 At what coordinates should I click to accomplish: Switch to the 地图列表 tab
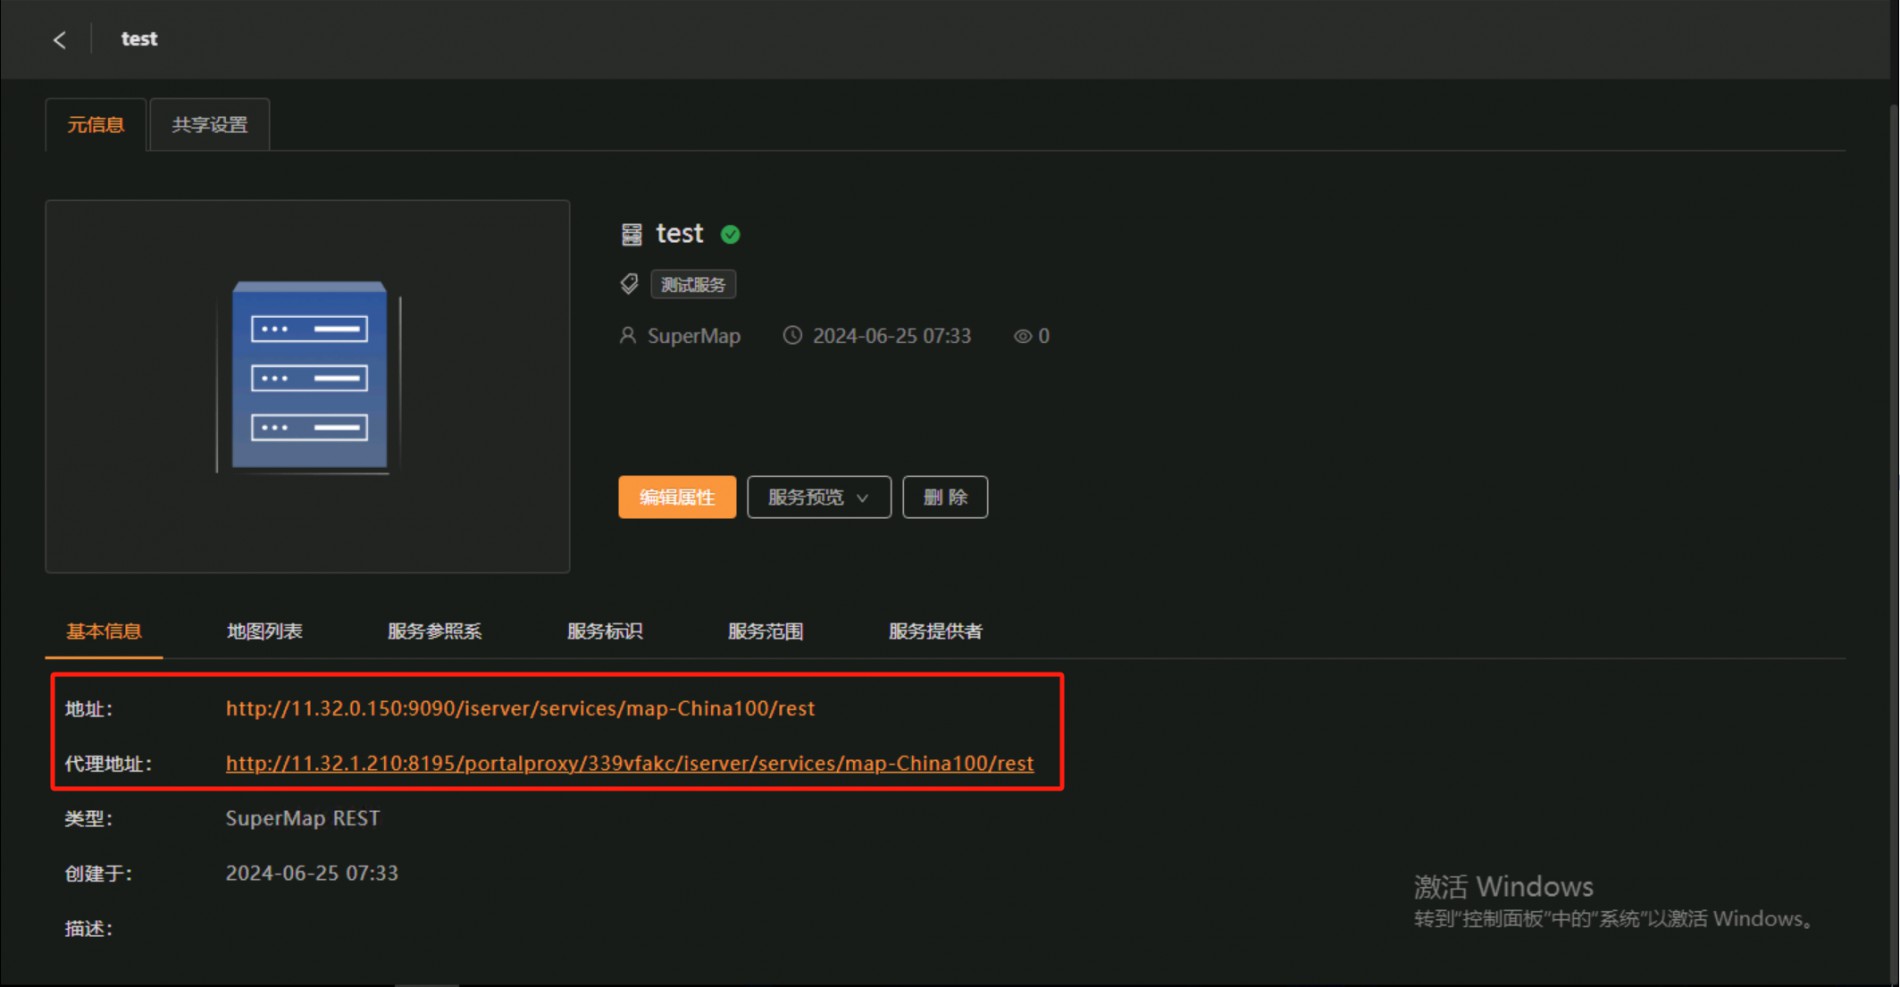pos(264,631)
